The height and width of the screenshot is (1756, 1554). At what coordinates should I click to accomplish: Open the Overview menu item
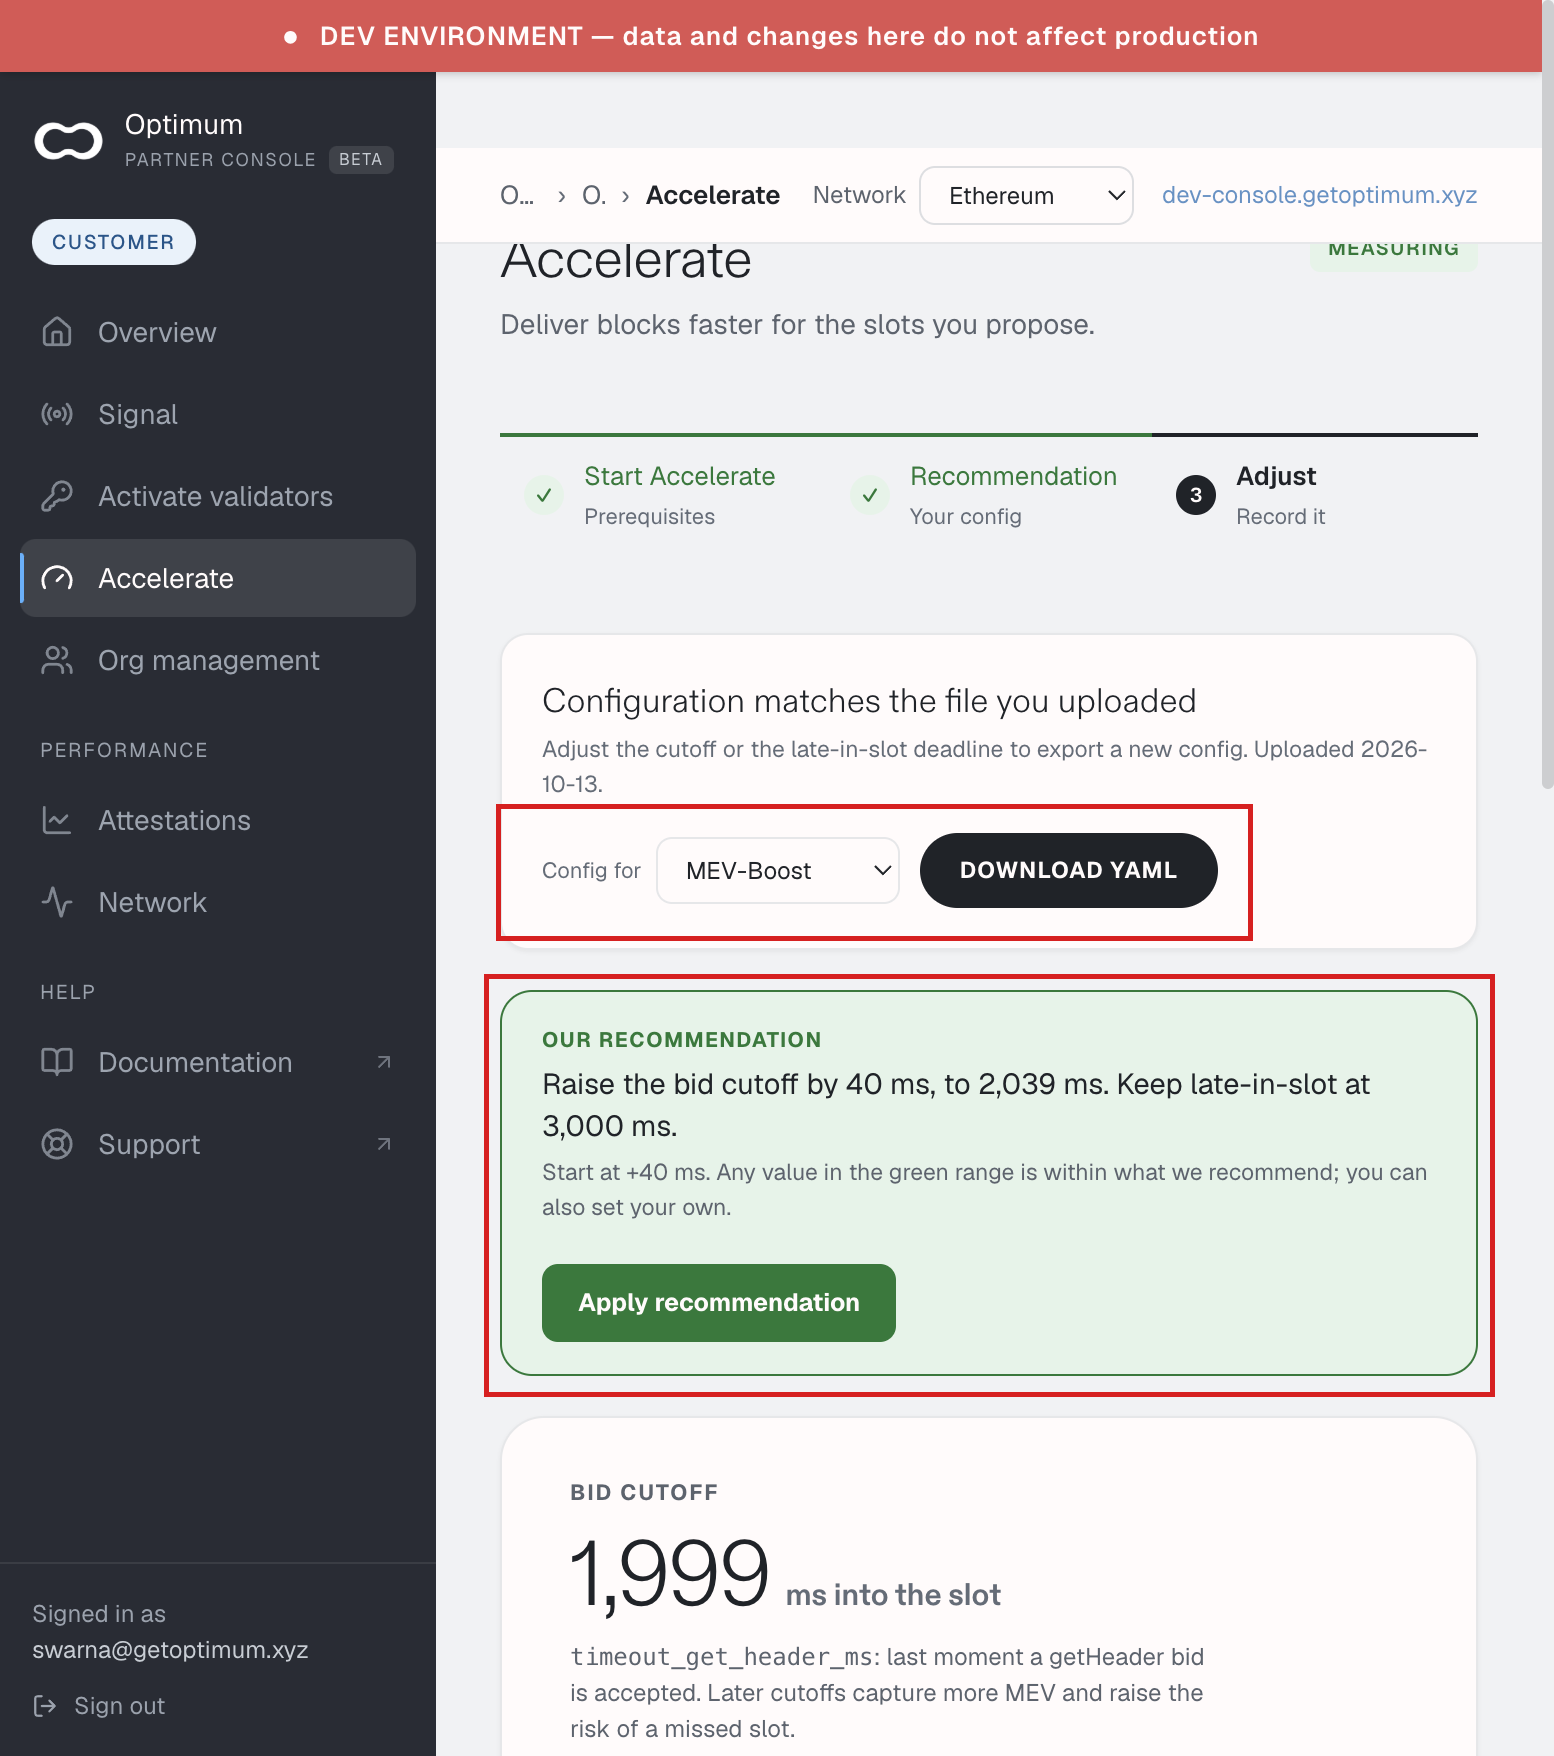pyautogui.click(x=218, y=332)
